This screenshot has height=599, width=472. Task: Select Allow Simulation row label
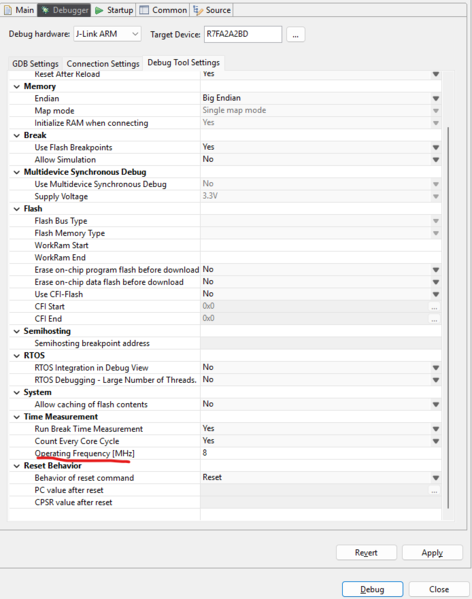pyautogui.click(x=65, y=160)
